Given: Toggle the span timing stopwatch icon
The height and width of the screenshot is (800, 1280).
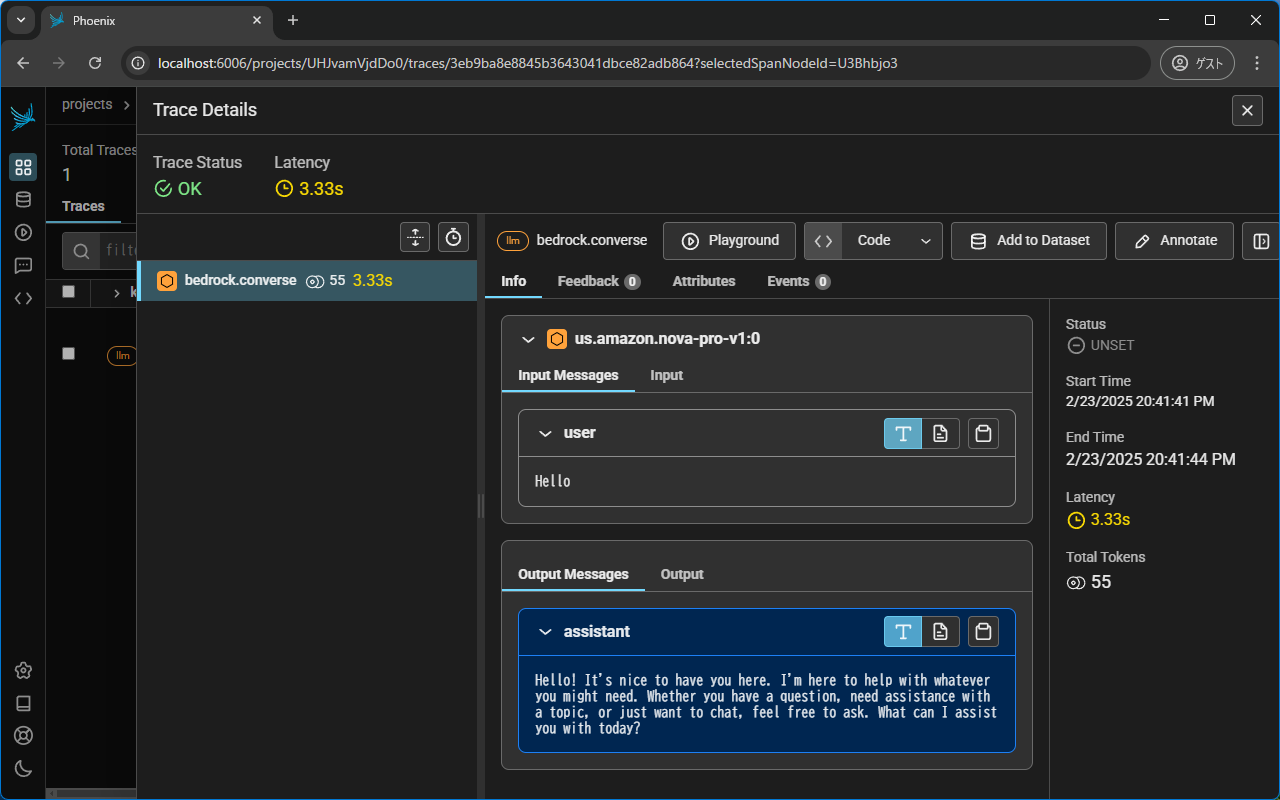Looking at the screenshot, I should click(453, 237).
